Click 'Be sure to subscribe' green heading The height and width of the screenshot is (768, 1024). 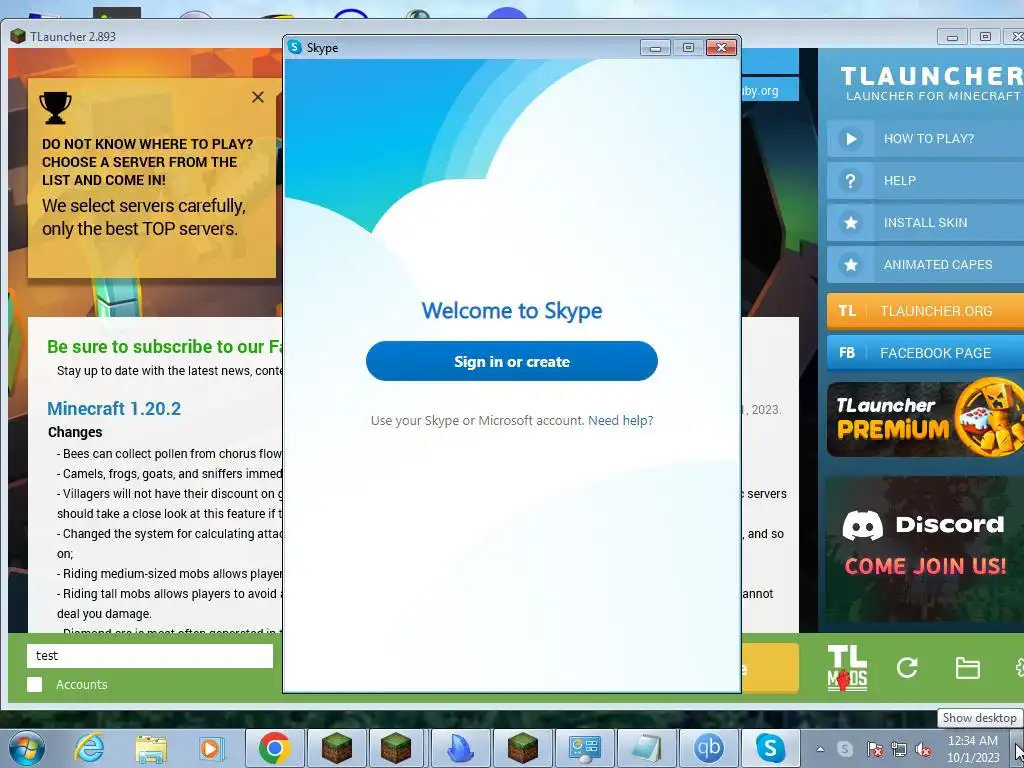pos(165,347)
